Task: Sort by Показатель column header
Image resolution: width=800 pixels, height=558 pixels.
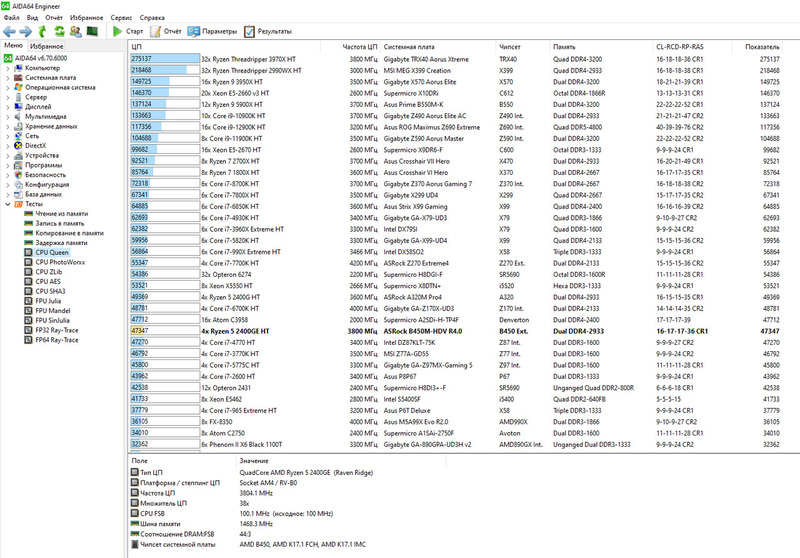Action: 758,46
